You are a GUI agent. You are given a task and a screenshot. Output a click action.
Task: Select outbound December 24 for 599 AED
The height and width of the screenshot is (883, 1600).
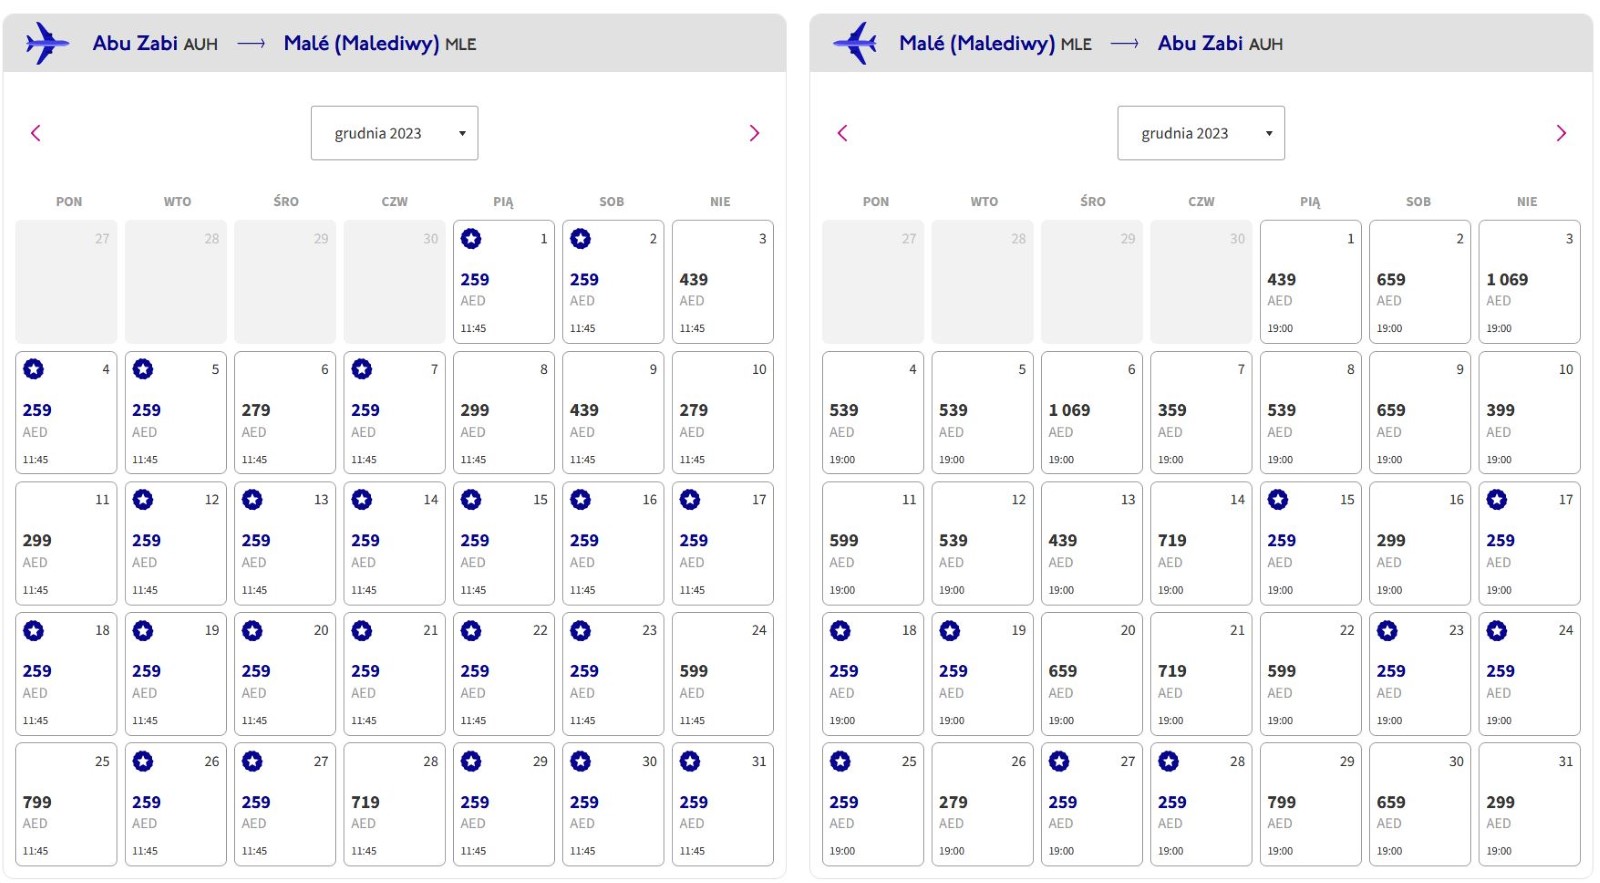[x=723, y=674]
